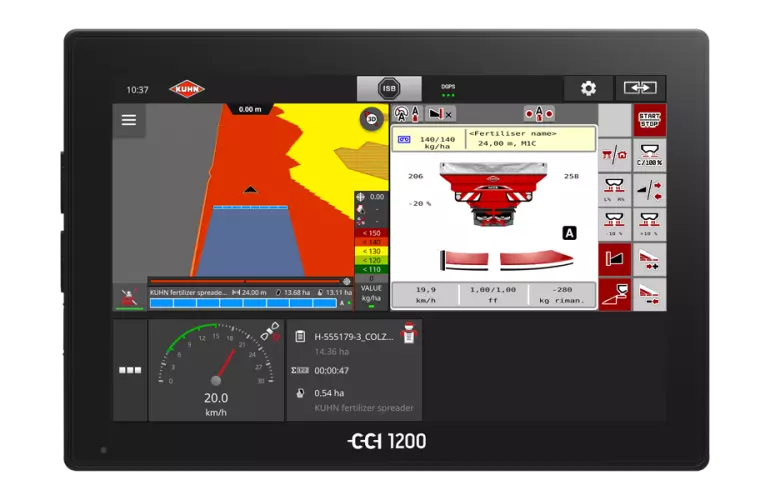Check the DGPS signal indicator

pyautogui.click(x=448, y=90)
